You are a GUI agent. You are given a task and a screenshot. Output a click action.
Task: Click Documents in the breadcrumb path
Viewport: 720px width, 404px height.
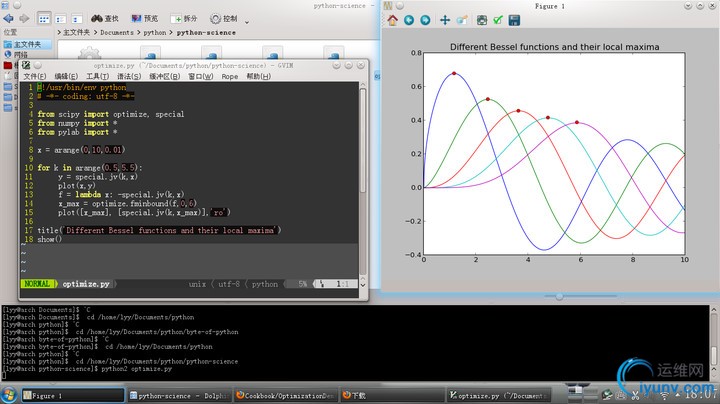(117, 33)
